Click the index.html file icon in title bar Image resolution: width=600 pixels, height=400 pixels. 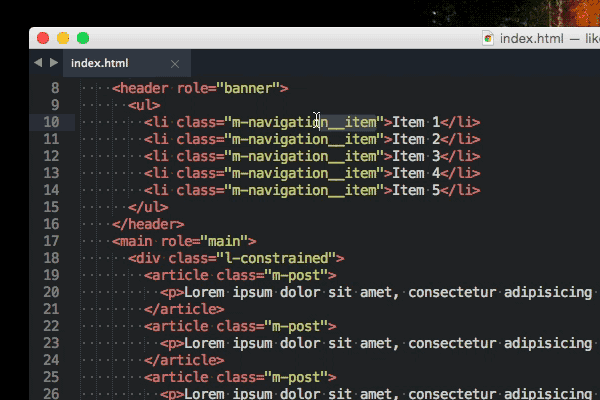(x=488, y=38)
